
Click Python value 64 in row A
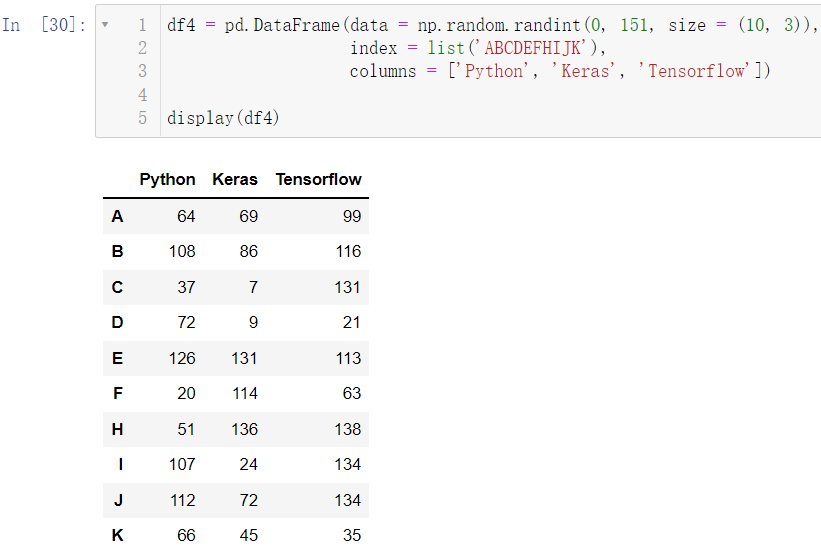(186, 216)
